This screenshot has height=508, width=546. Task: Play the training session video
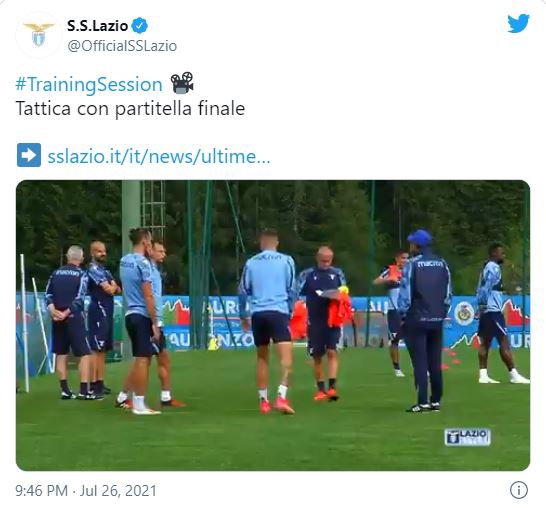pyautogui.click(x=273, y=325)
